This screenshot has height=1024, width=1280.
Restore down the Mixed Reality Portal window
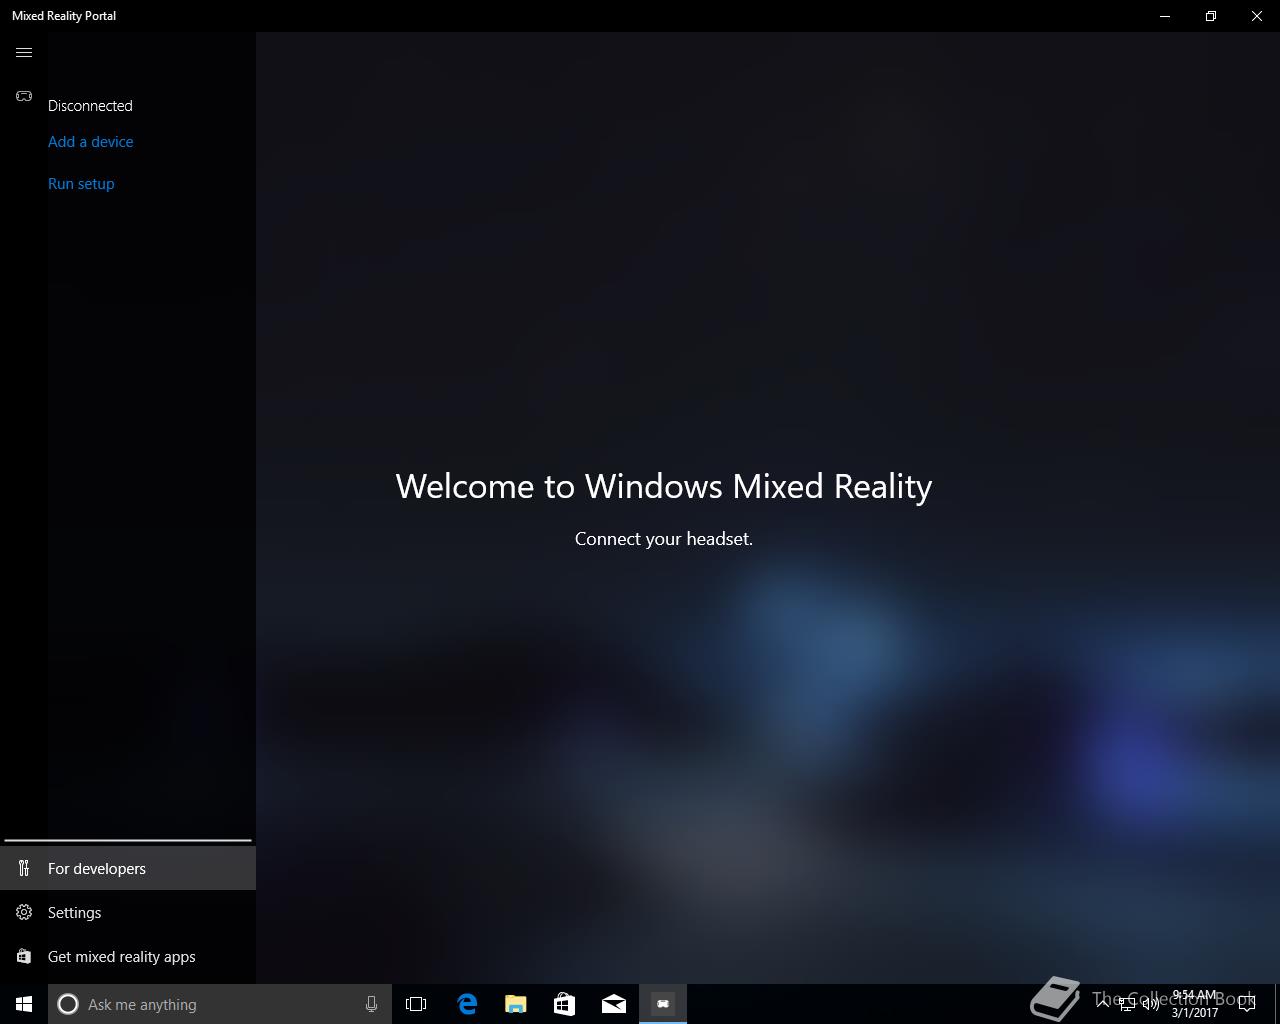tap(1211, 16)
